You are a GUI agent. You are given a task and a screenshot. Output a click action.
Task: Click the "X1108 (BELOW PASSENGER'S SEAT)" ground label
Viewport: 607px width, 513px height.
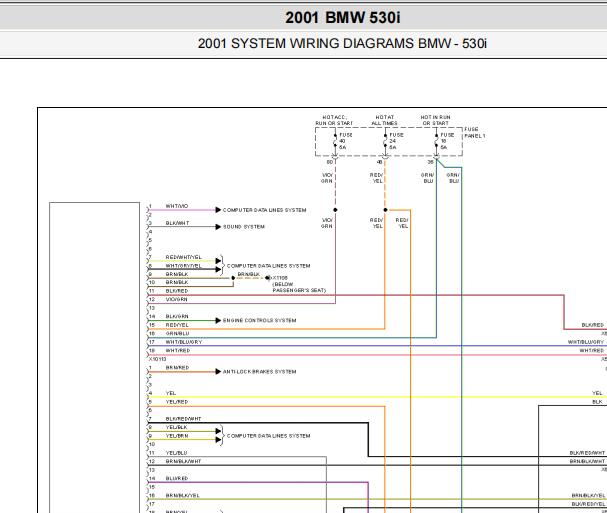(299, 284)
